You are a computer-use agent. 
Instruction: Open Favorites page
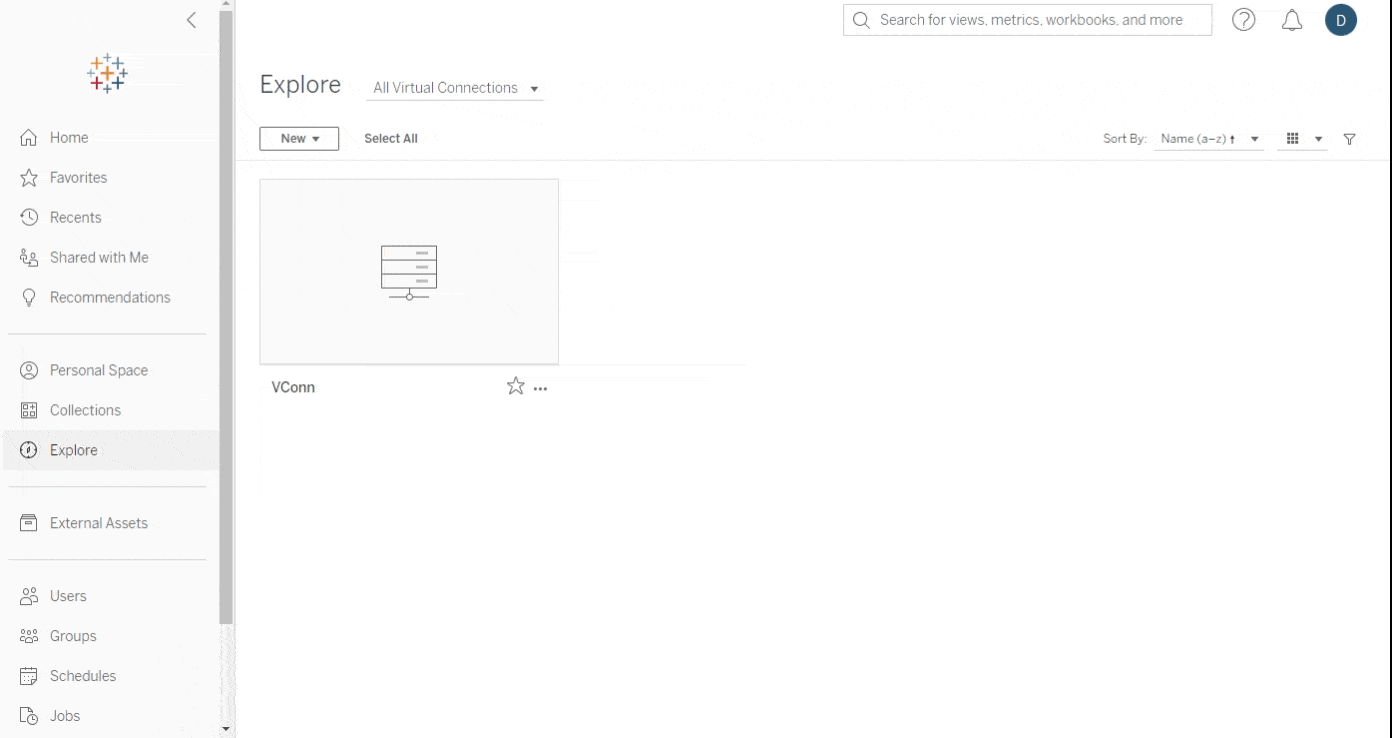[78, 178]
